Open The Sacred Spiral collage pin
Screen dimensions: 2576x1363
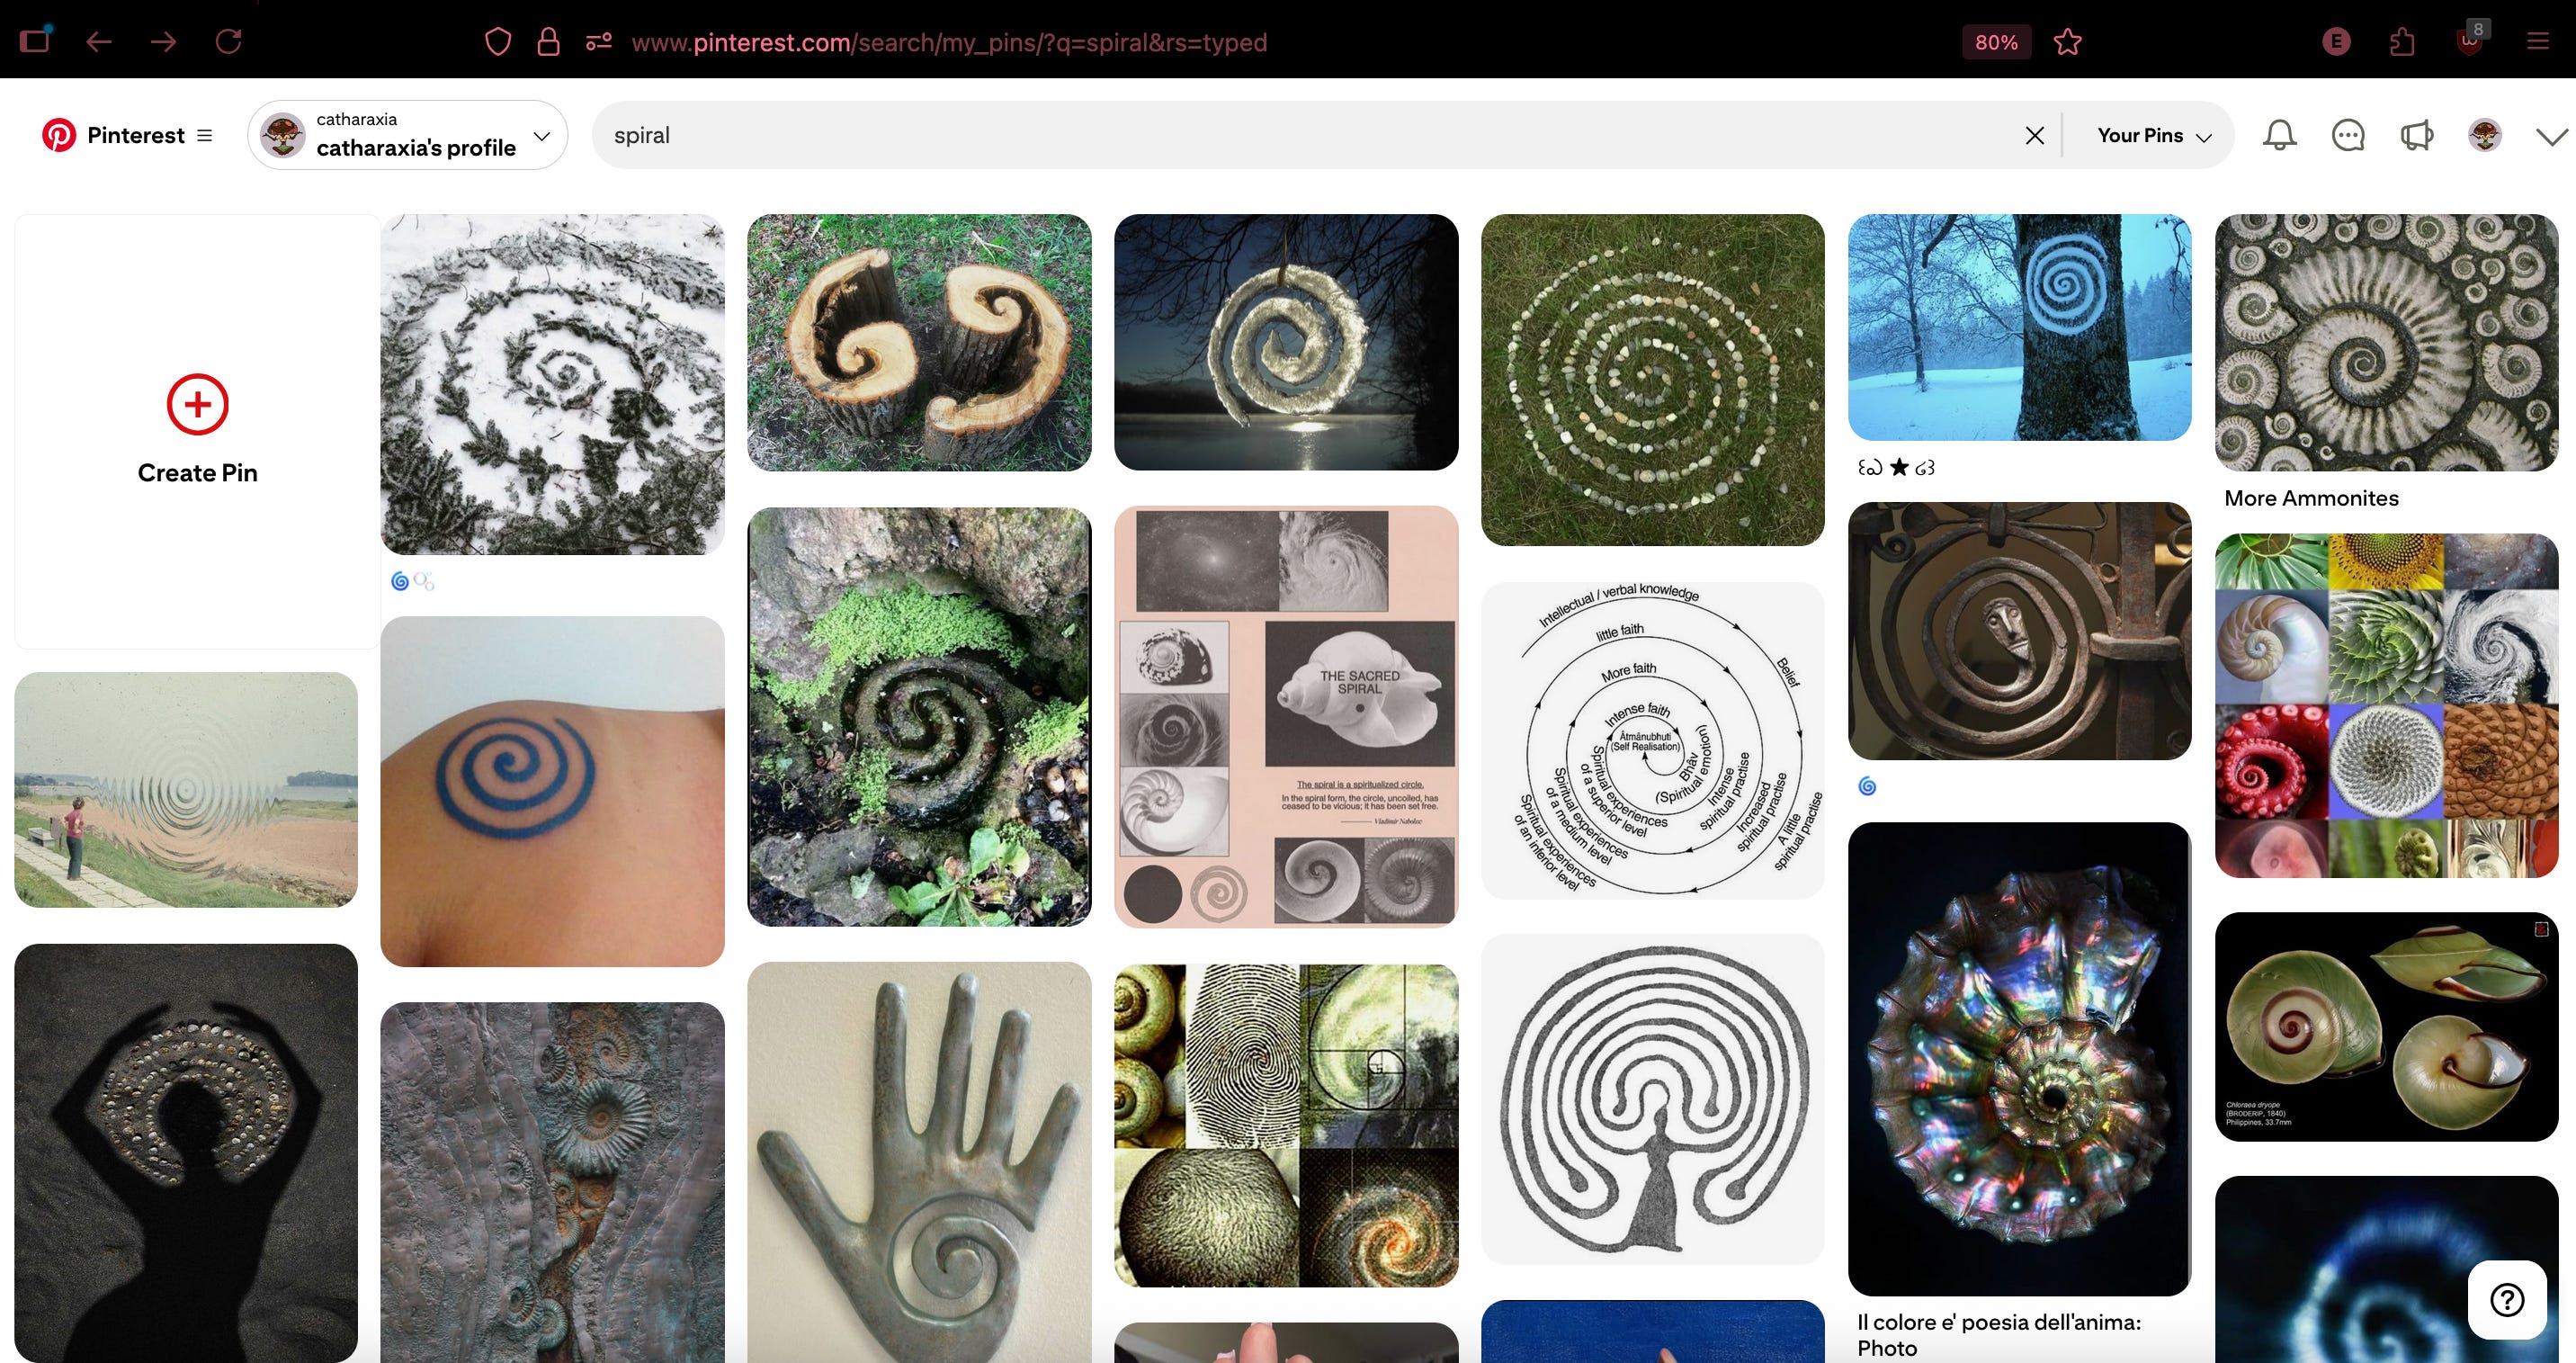1286,716
